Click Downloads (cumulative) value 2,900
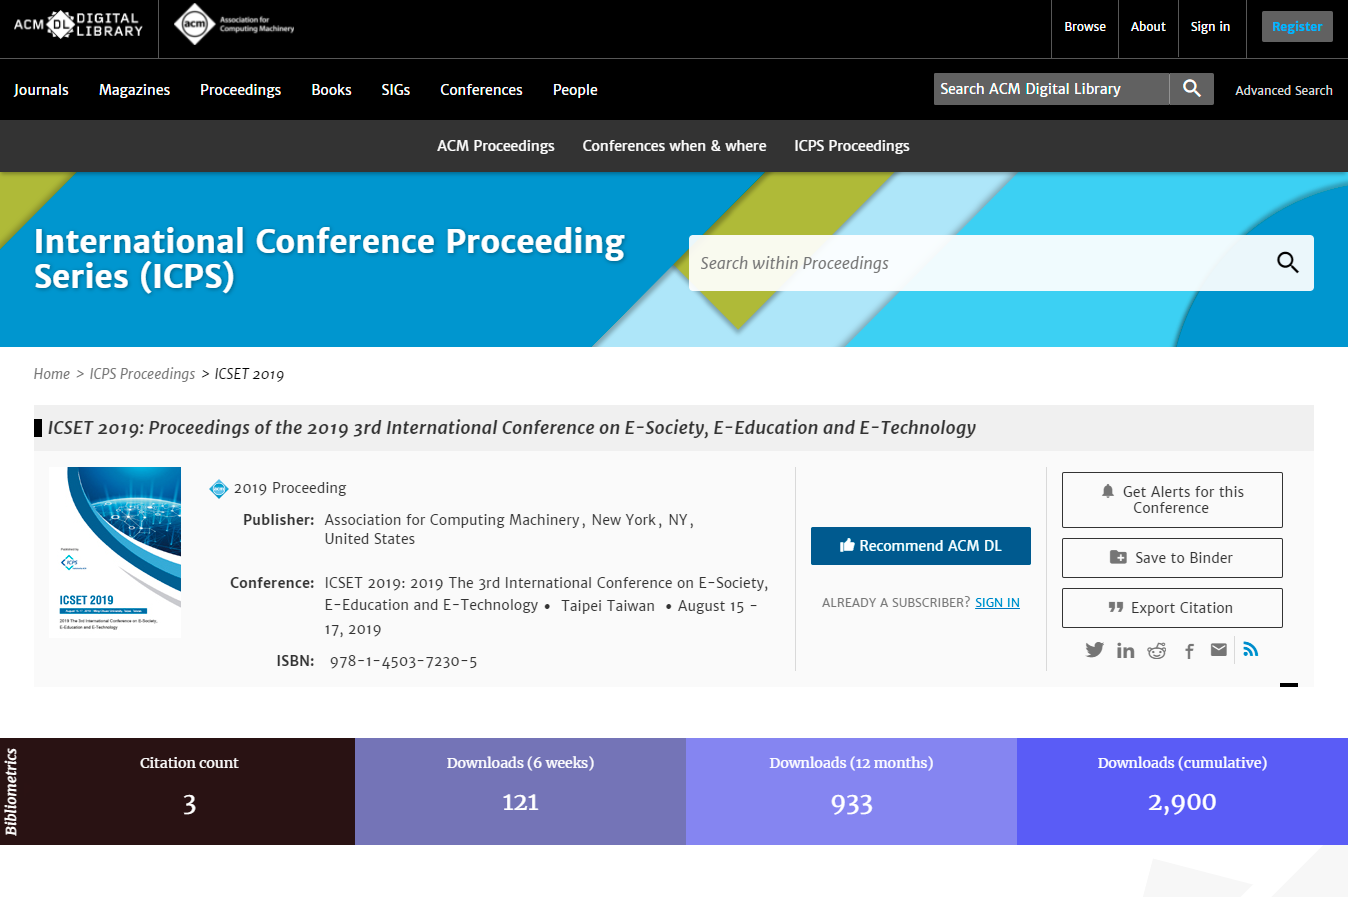Image resolution: width=1348 pixels, height=897 pixels. point(1182,803)
